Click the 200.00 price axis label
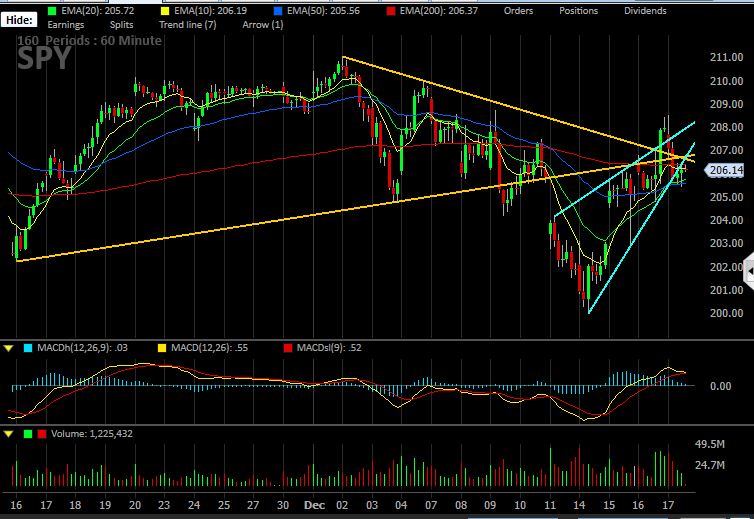The width and height of the screenshot is (754, 519). (x=727, y=313)
